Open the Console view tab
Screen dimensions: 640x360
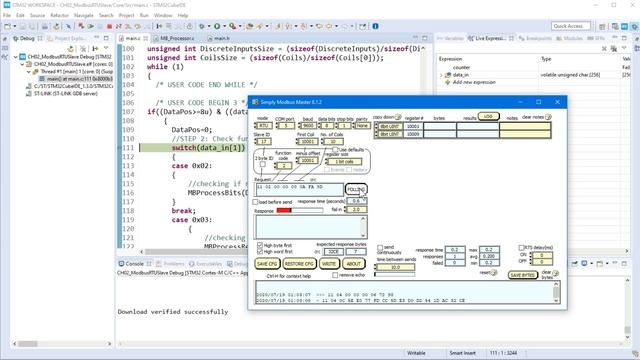[x=134, y=264]
